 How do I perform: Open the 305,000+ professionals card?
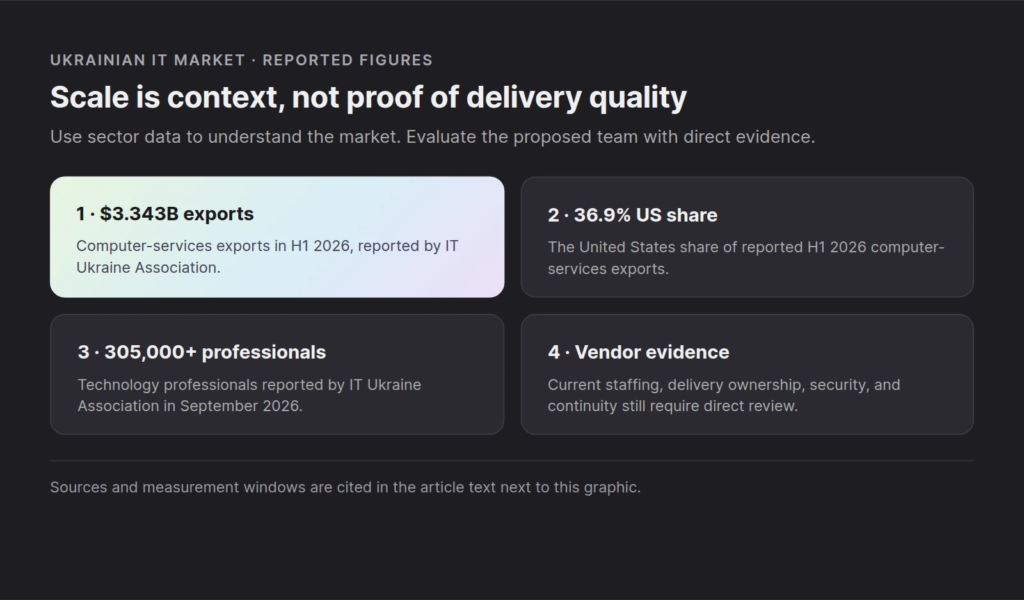pos(277,374)
